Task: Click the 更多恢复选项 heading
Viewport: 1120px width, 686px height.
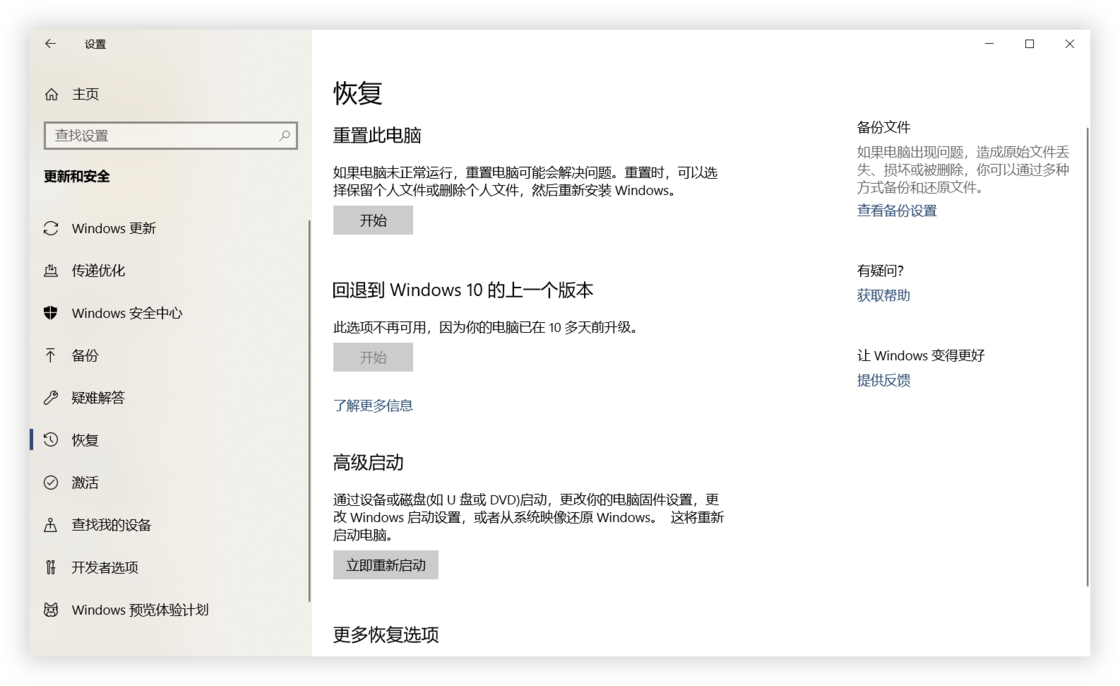Action: 386,635
